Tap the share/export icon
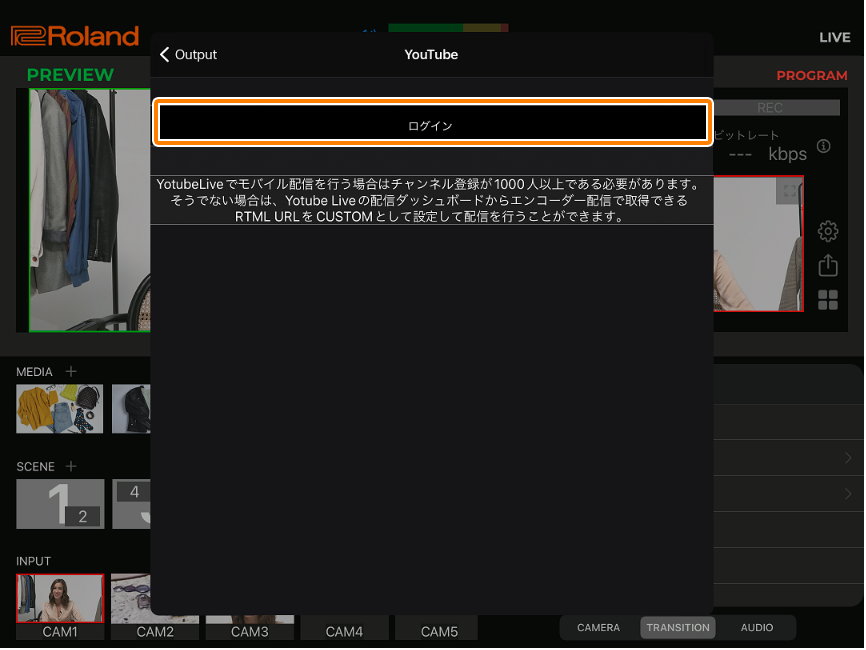866x650 pixels. [x=827, y=265]
